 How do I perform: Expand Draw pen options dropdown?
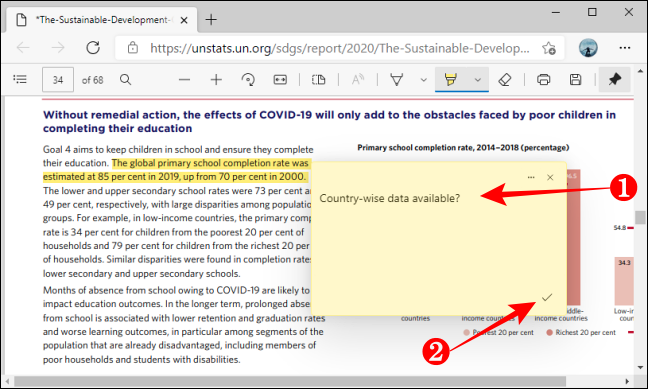[x=424, y=80]
